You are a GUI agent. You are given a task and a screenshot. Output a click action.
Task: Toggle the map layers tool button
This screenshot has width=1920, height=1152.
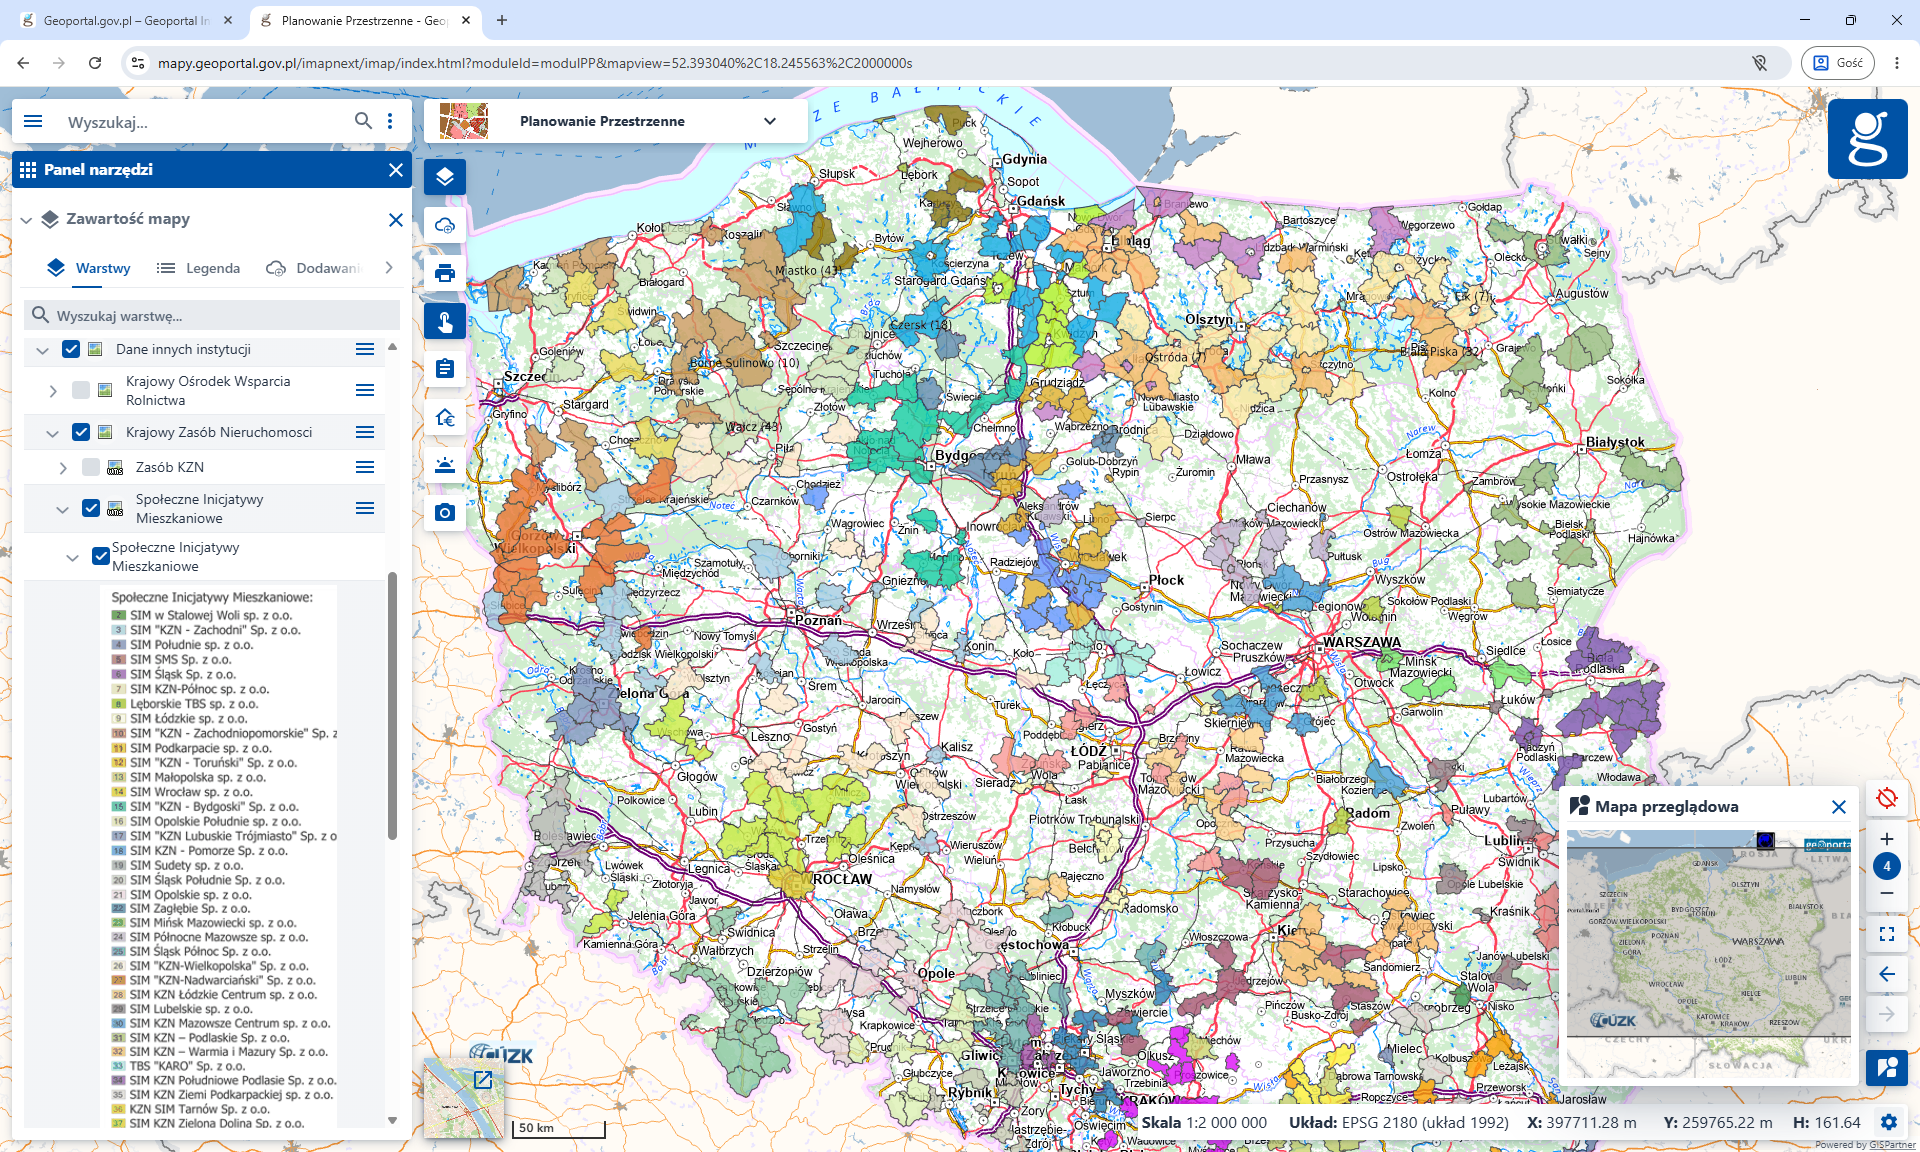pos(445,177)
